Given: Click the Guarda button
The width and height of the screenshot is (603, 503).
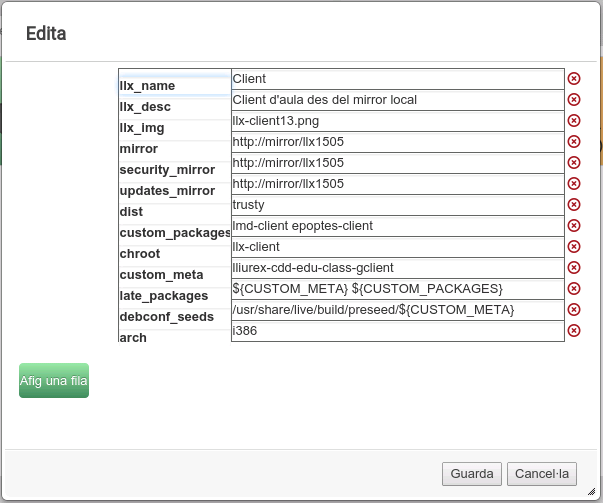Looking at the screenshot, I should (x=472, y=473).
